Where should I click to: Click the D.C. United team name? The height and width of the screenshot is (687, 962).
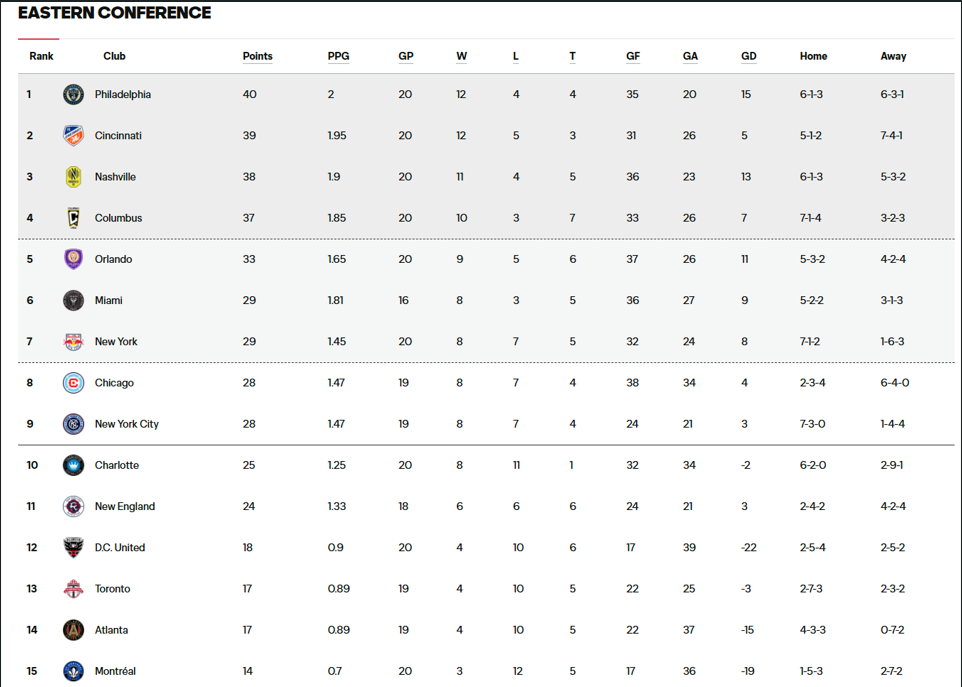coord(120,547)
